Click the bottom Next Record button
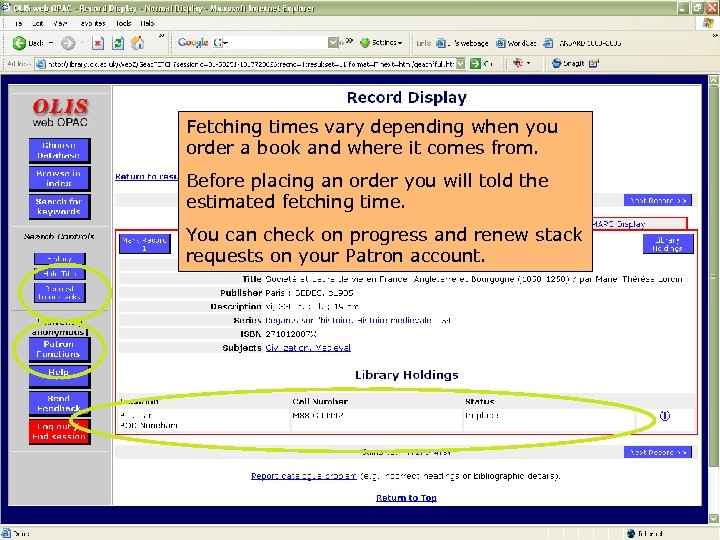The image size is (720, 540). pyautogui.click(x=658, y=452)
